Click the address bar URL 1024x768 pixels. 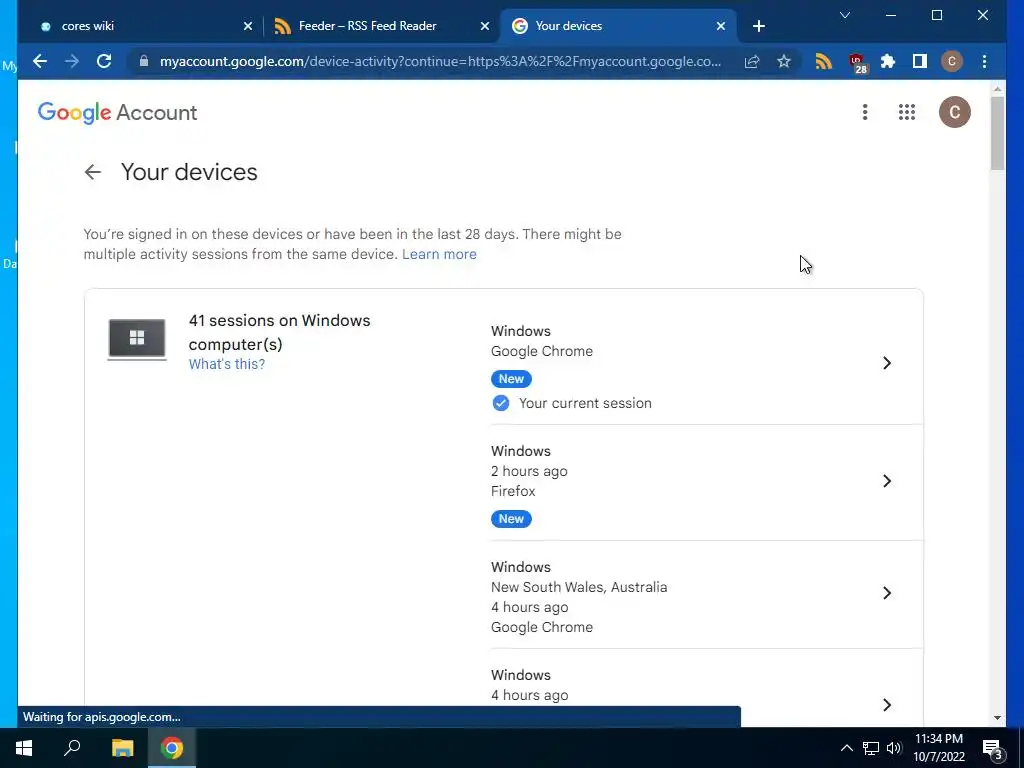pos(440,61)
